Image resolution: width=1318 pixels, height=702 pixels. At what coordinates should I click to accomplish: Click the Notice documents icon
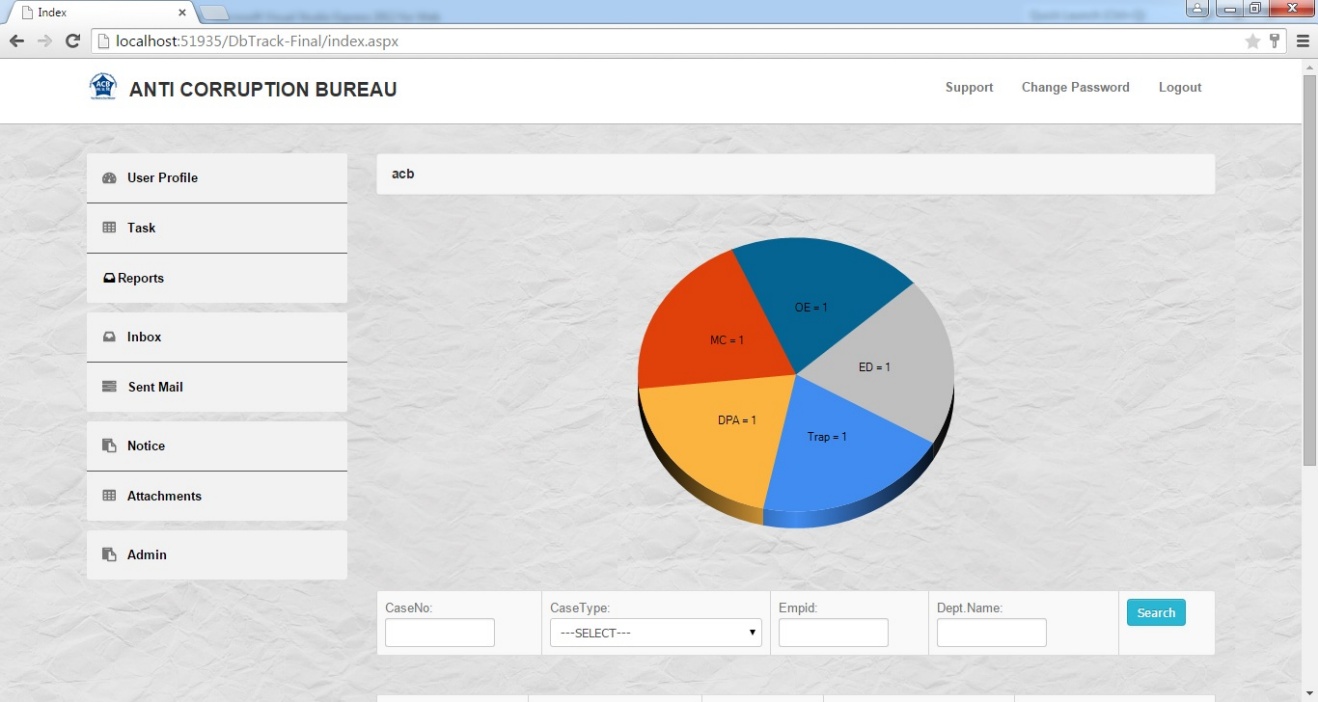point(110,446)
